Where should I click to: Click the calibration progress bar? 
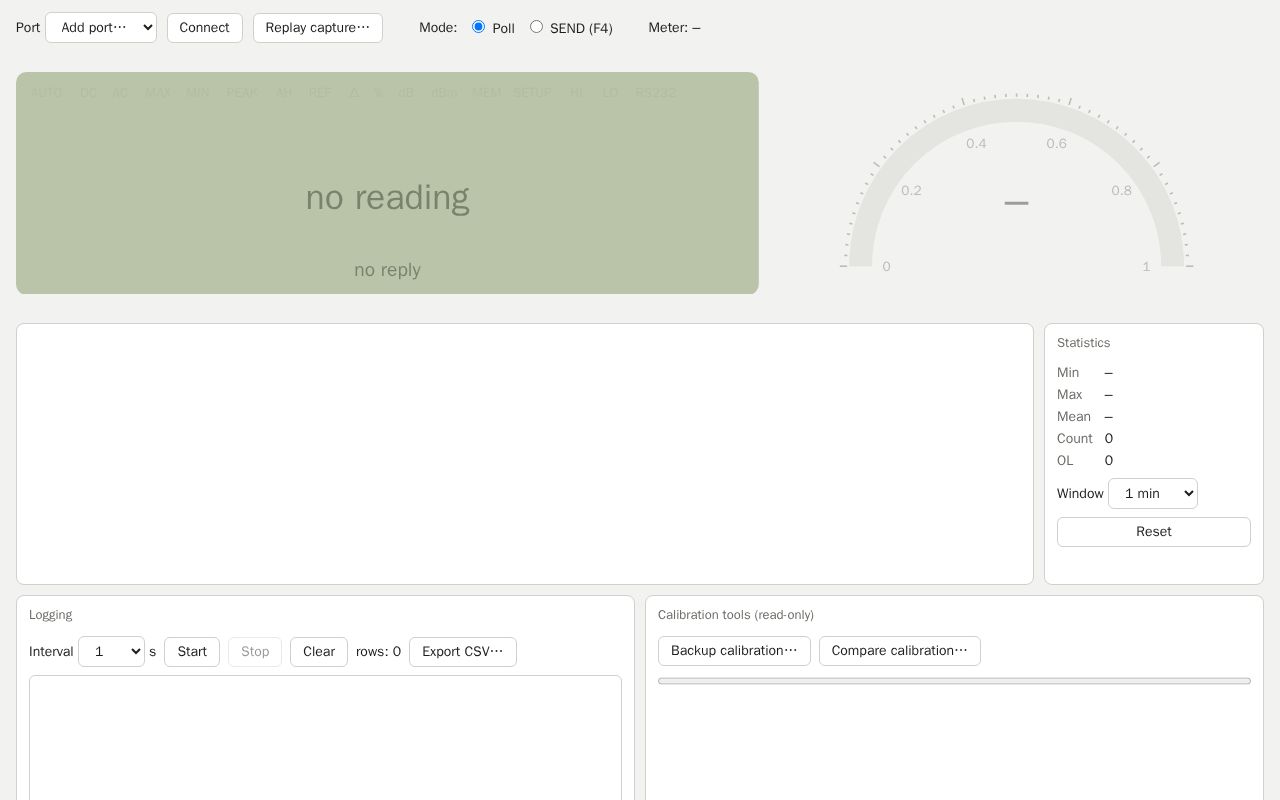coord(954,681)
